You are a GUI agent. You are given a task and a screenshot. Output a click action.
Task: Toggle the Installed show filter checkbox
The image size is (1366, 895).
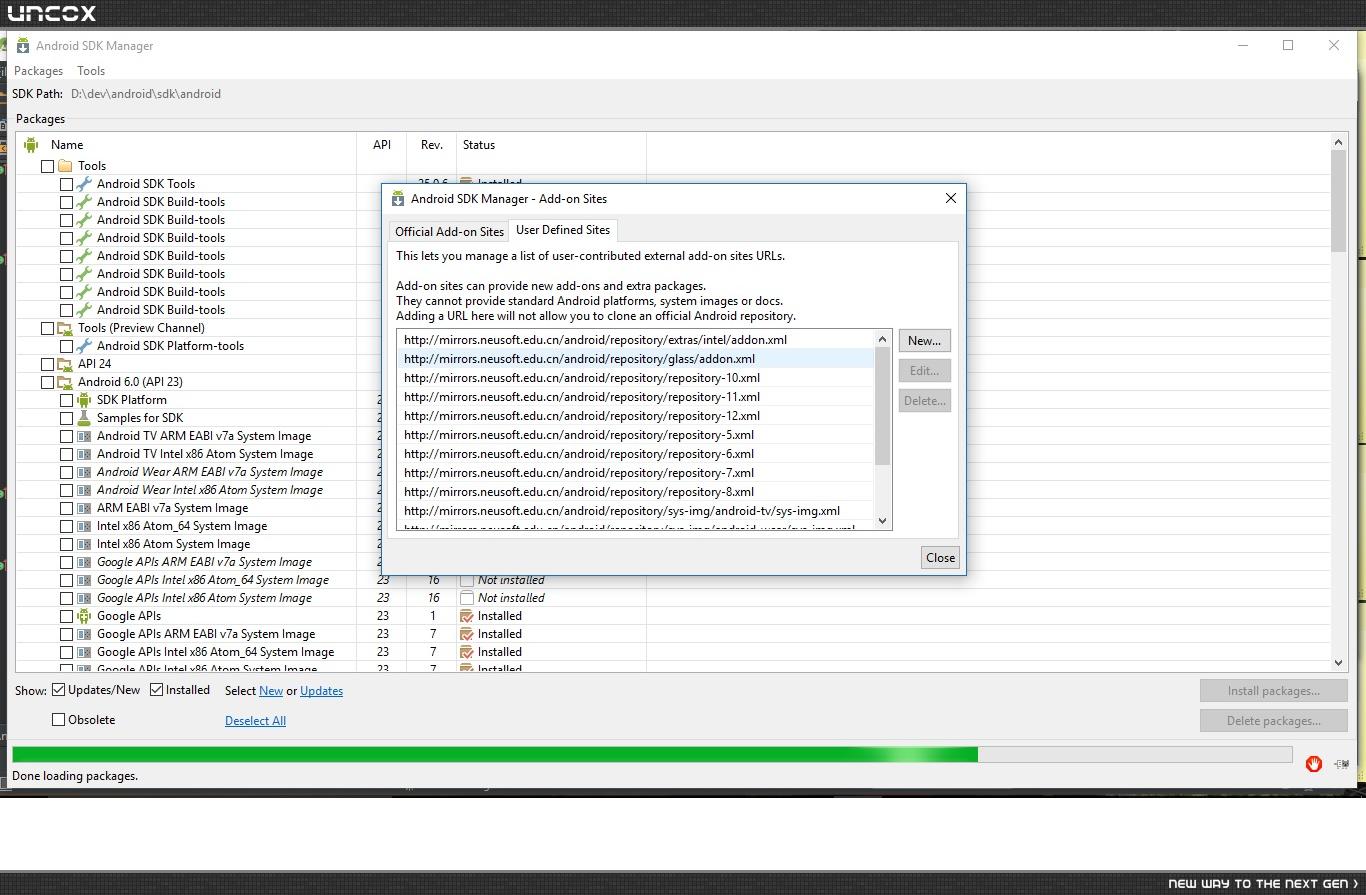tap(157, 690)
